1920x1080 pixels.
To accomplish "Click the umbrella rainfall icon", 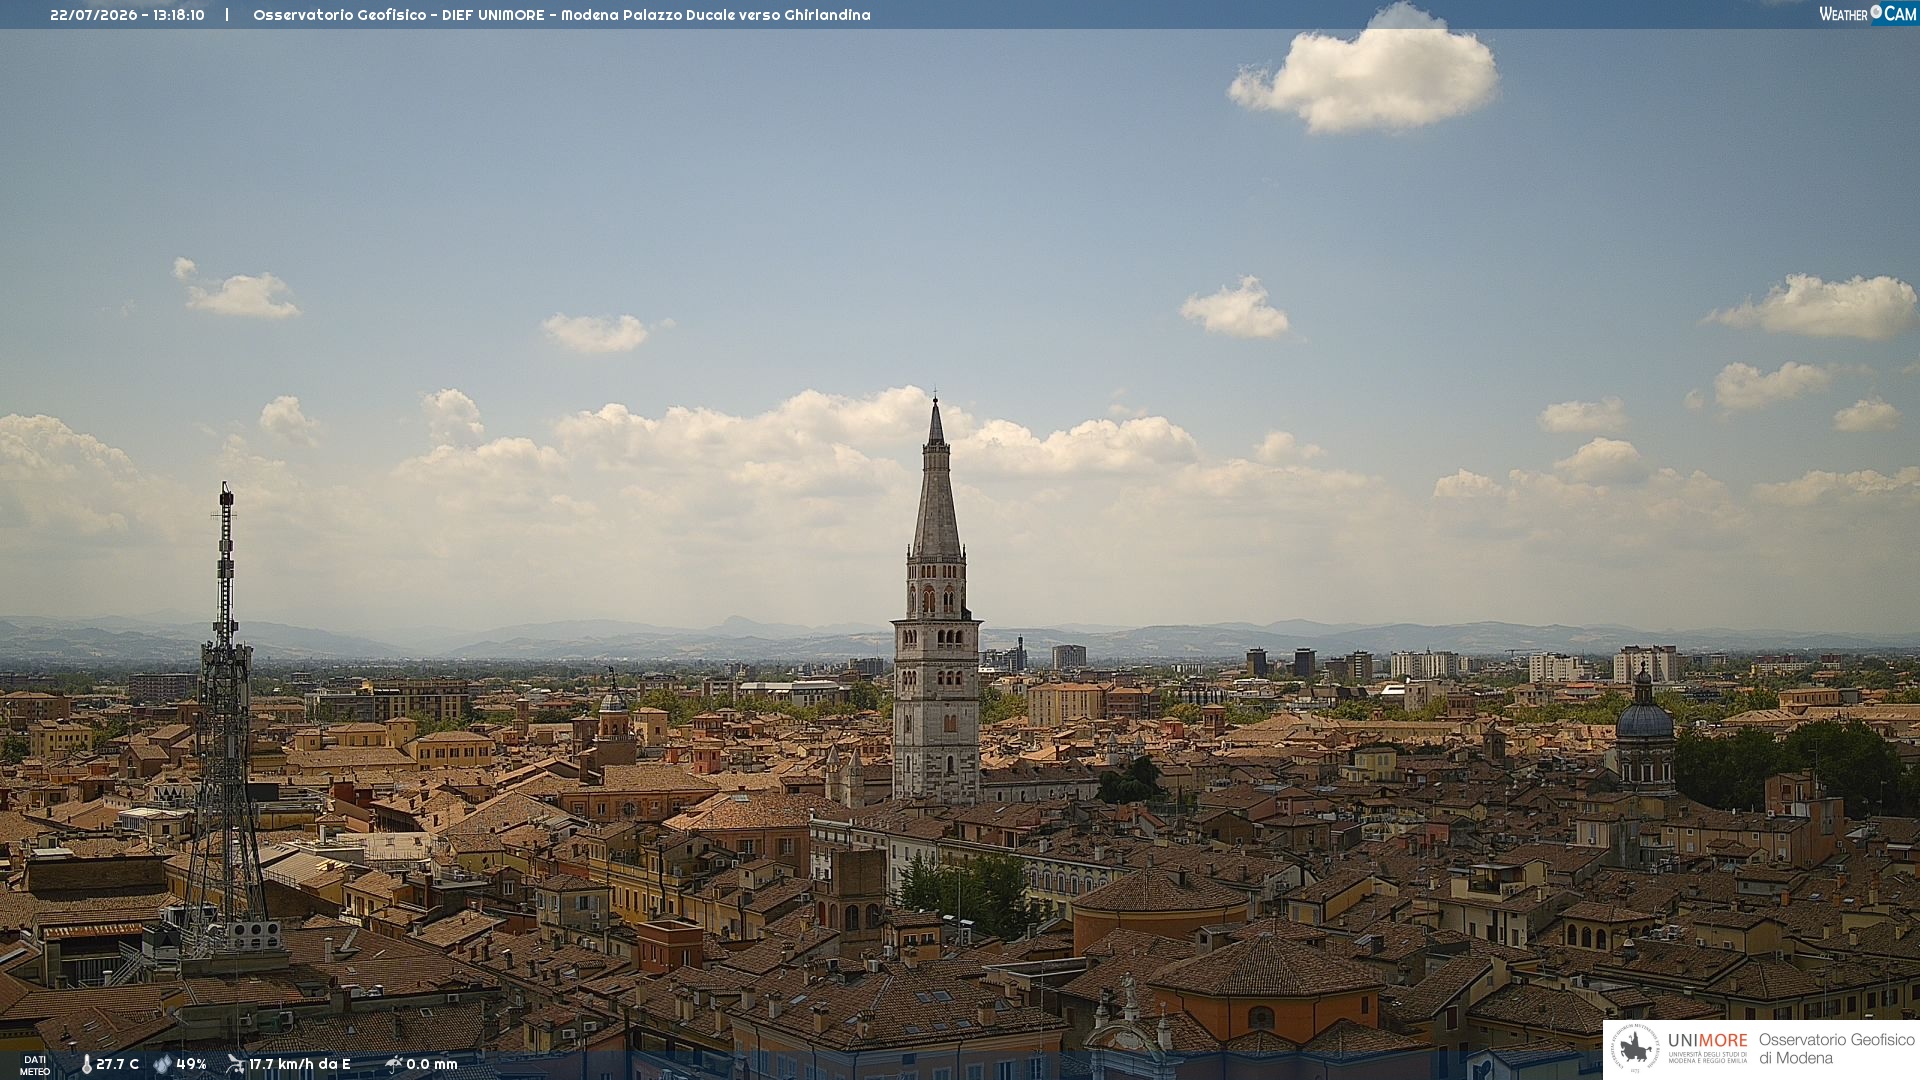I will click(394, 1064).
